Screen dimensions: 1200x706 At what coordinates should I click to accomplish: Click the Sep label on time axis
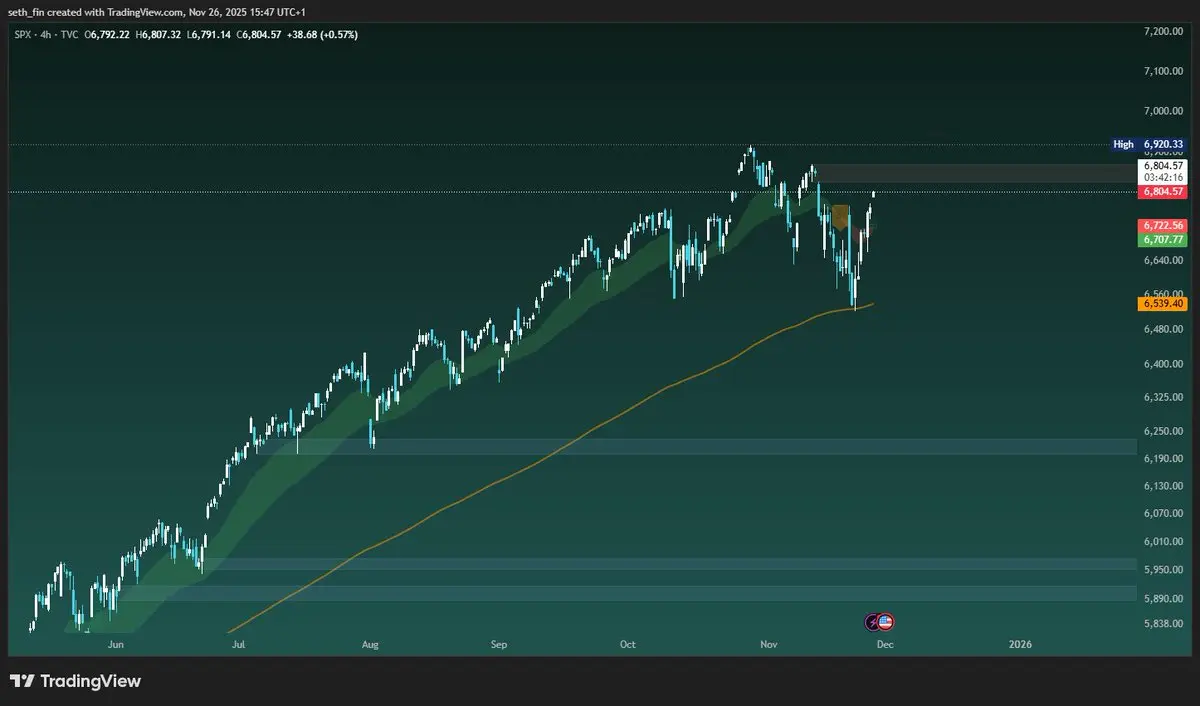(499, 645)
